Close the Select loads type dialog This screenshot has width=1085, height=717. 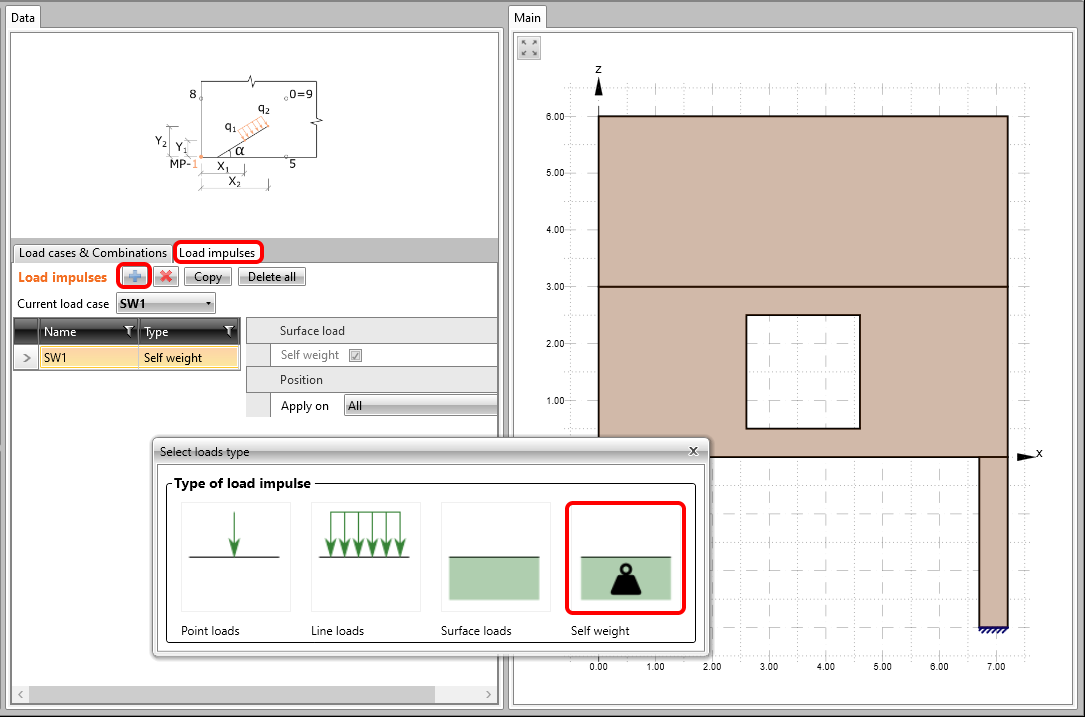pos(693,451)
